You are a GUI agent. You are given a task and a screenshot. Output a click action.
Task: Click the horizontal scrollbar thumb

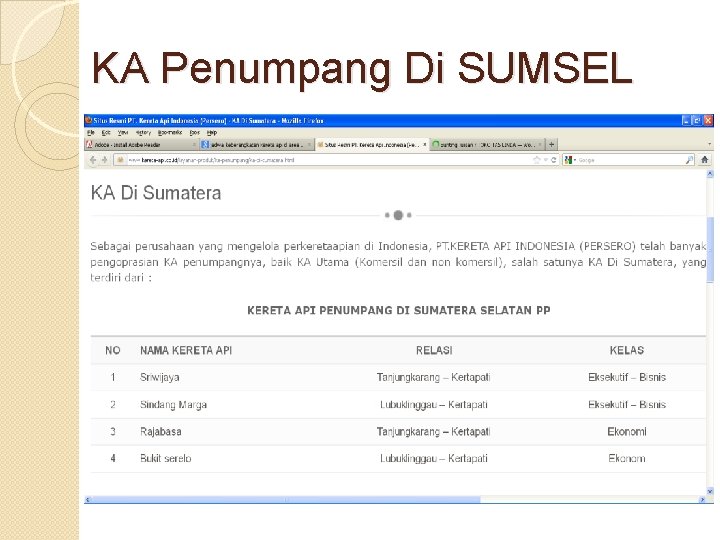[286, 500]
